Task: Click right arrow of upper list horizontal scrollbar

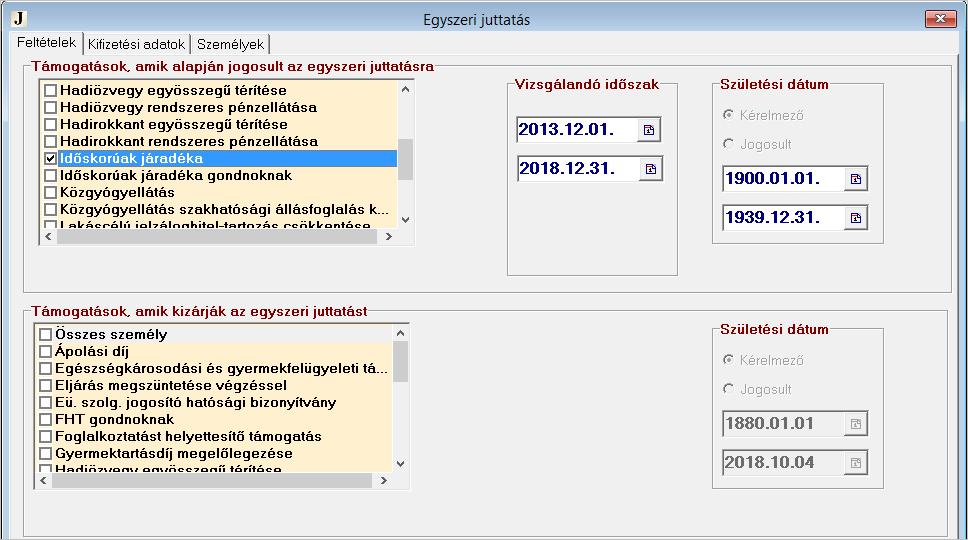Action: [x=388, y=237]
